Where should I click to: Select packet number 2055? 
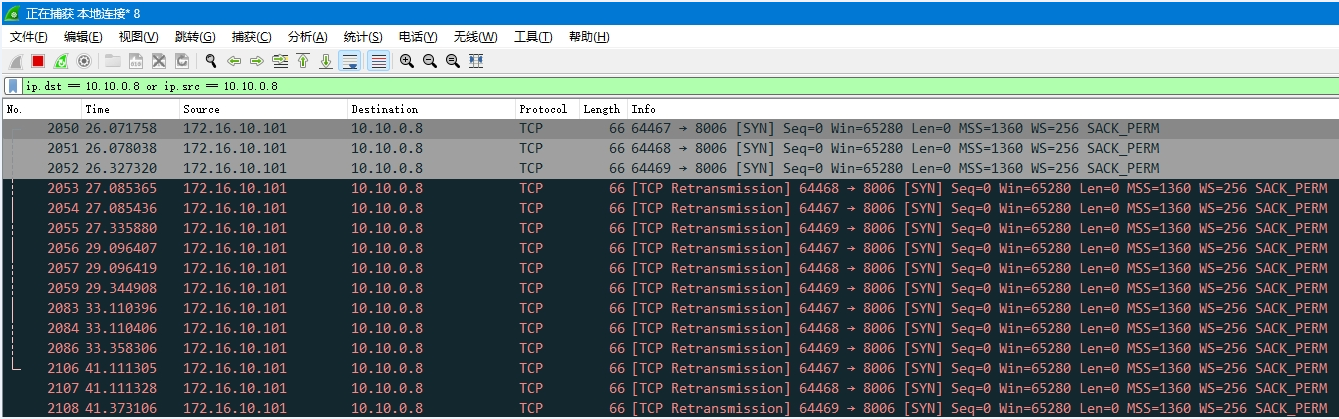pyautogui.click(x=670, y=228)
